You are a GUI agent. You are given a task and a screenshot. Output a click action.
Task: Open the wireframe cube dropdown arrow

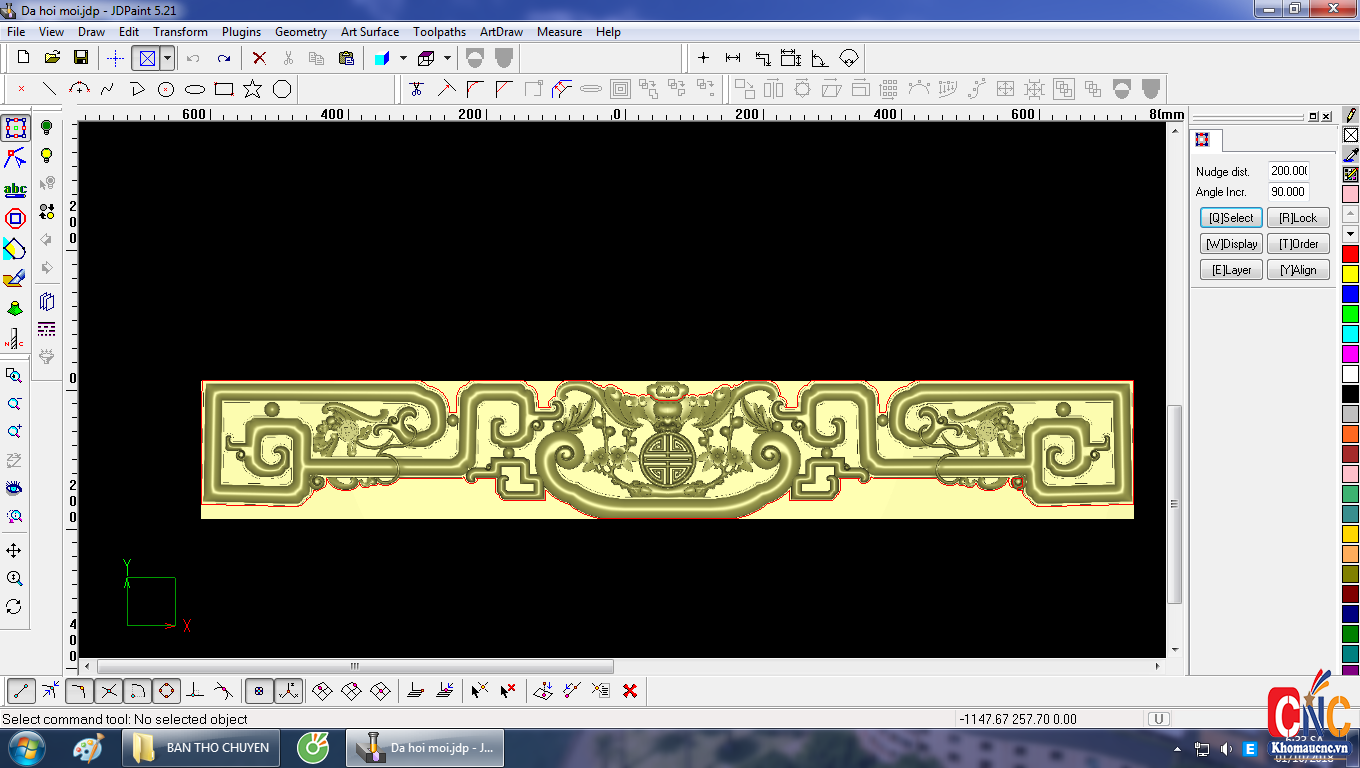(447, 58)
